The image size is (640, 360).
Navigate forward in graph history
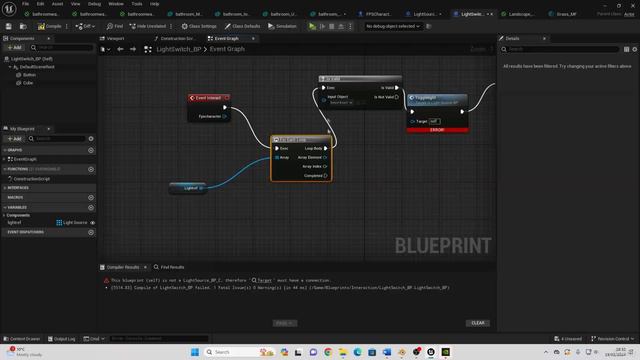(133, 49)
